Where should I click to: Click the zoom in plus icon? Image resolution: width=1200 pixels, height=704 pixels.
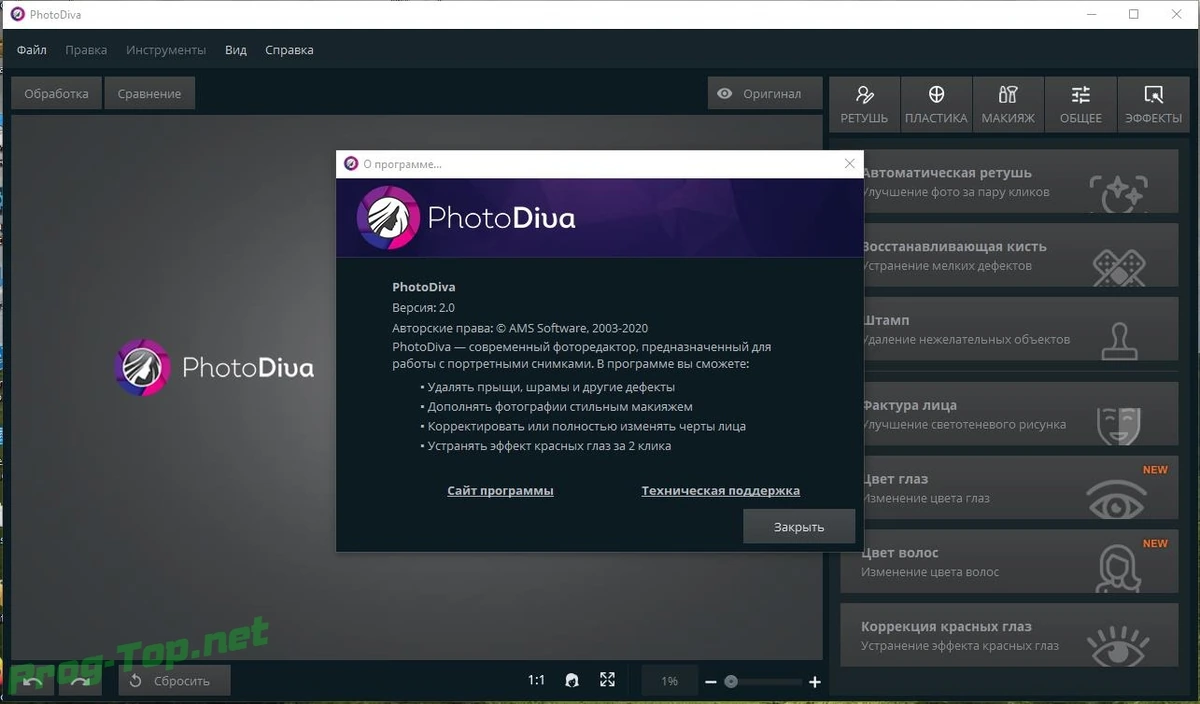815,682
